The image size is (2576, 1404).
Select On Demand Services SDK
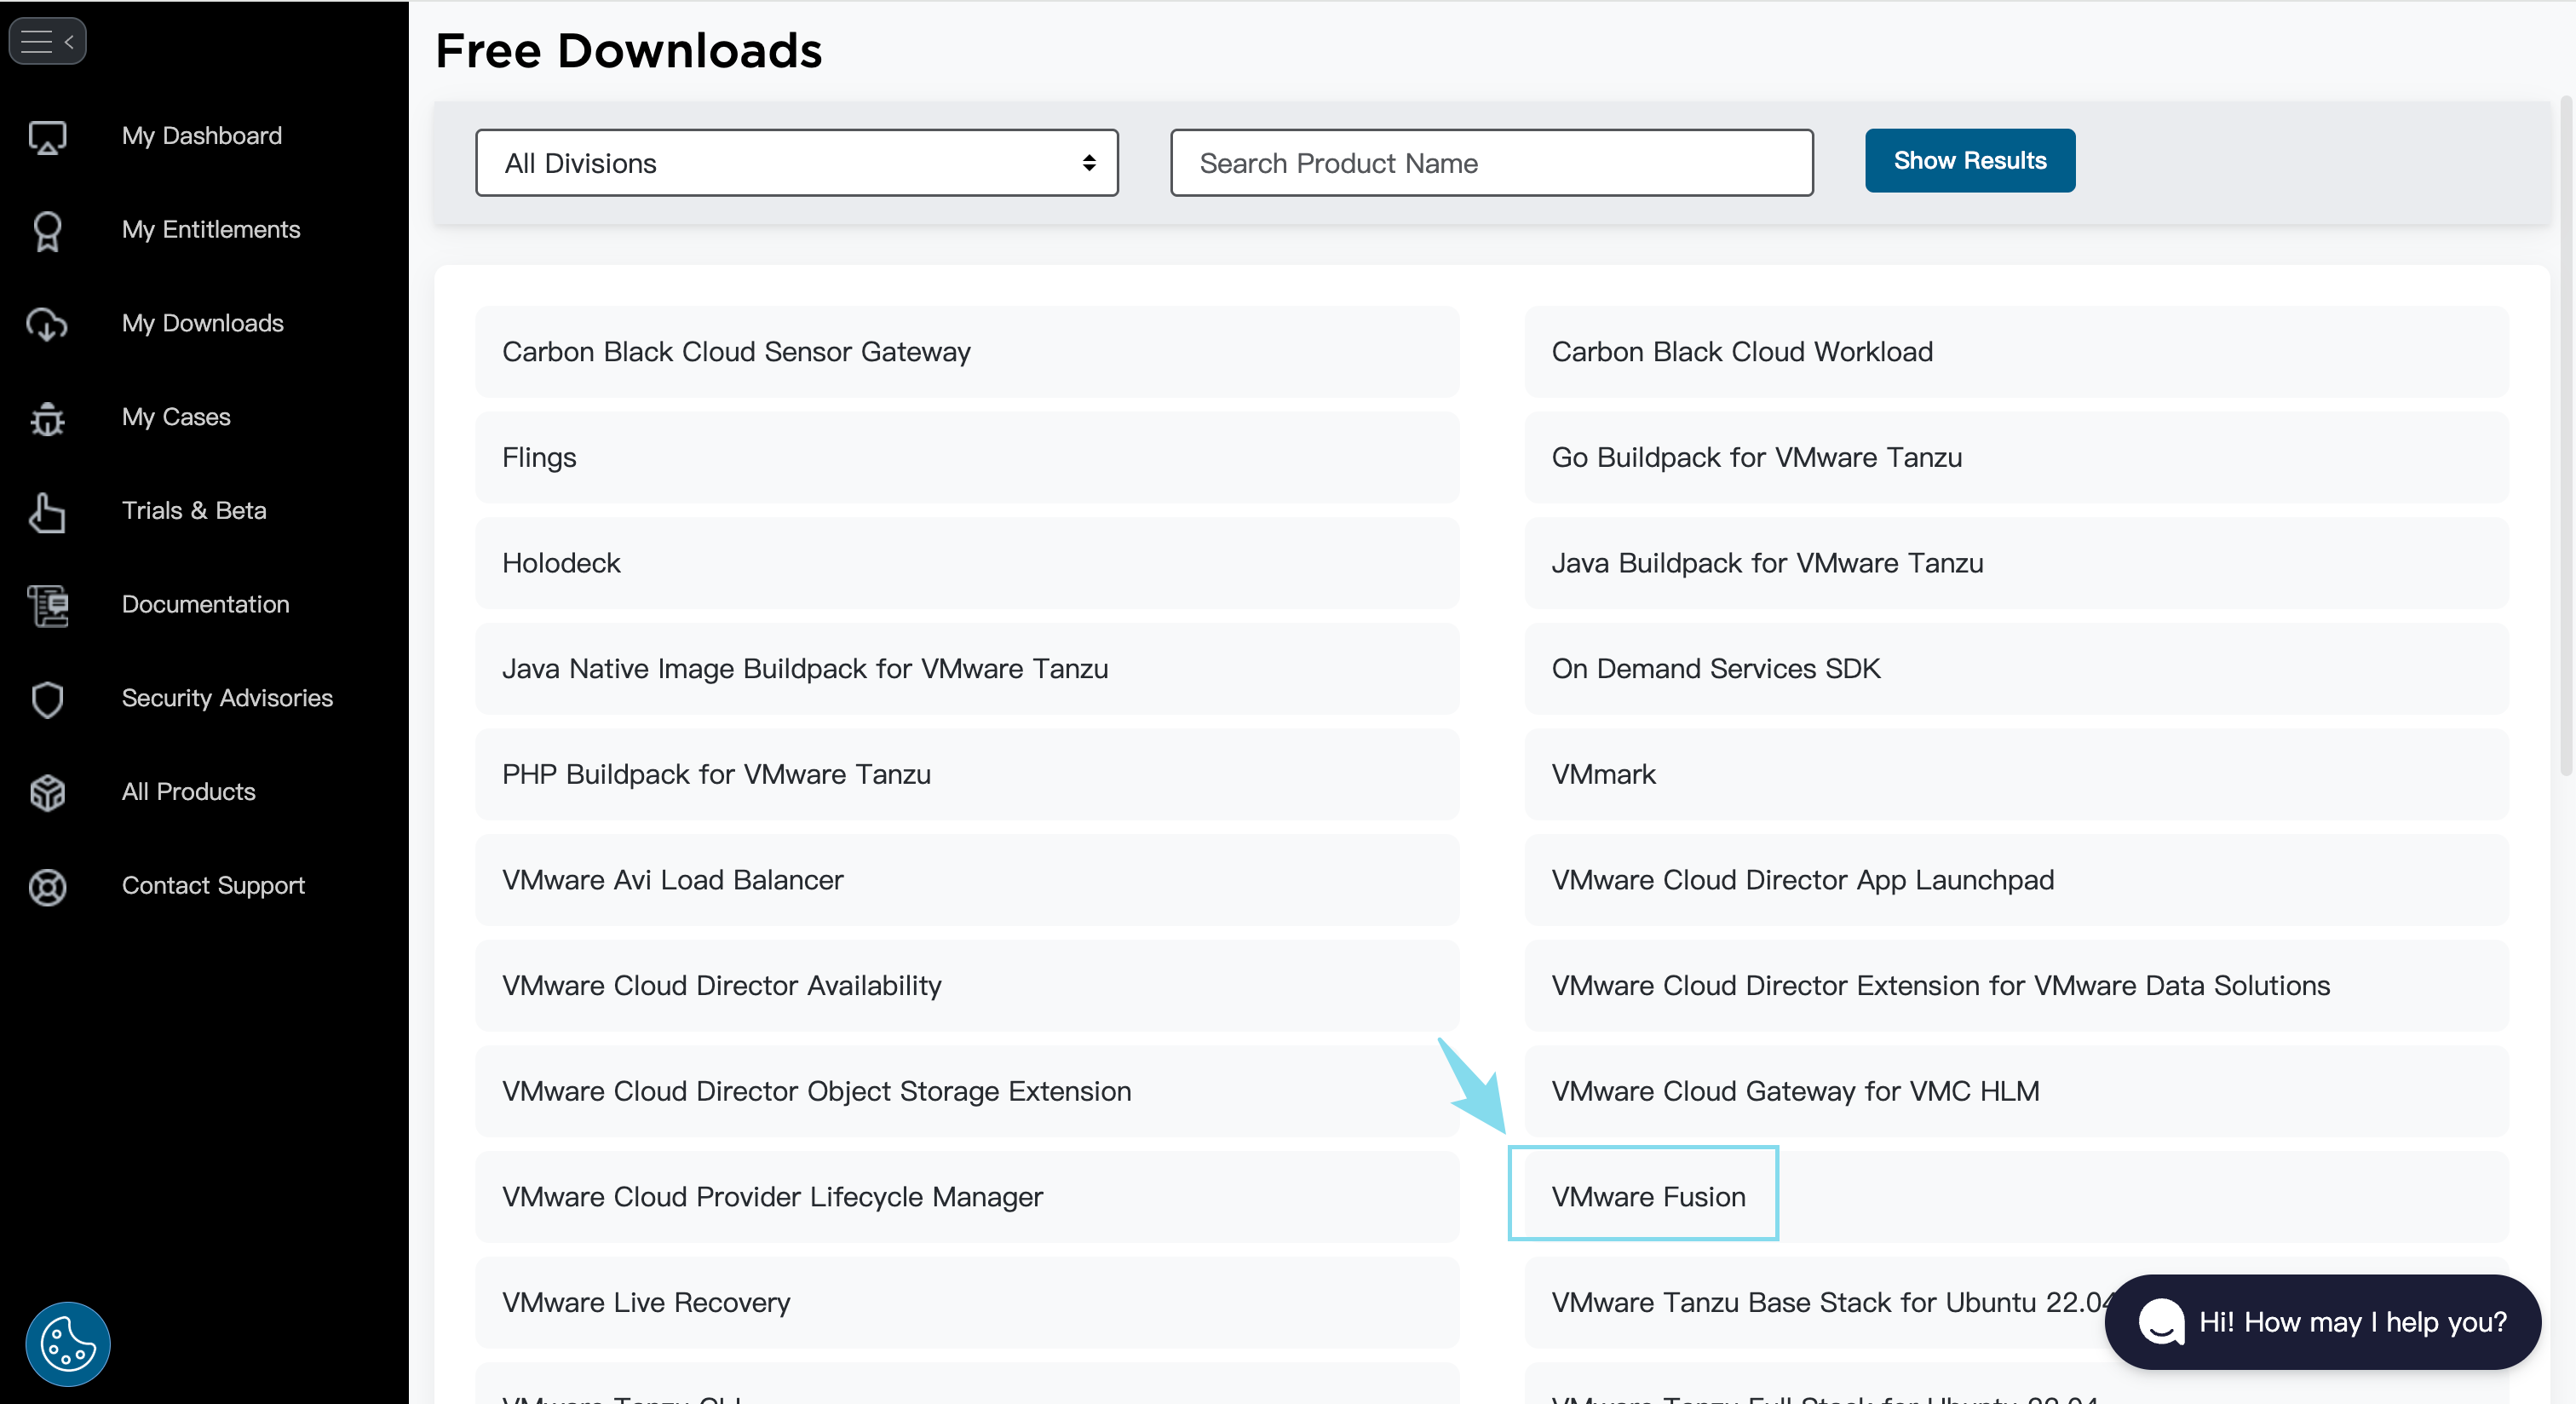coord(2017,669)
